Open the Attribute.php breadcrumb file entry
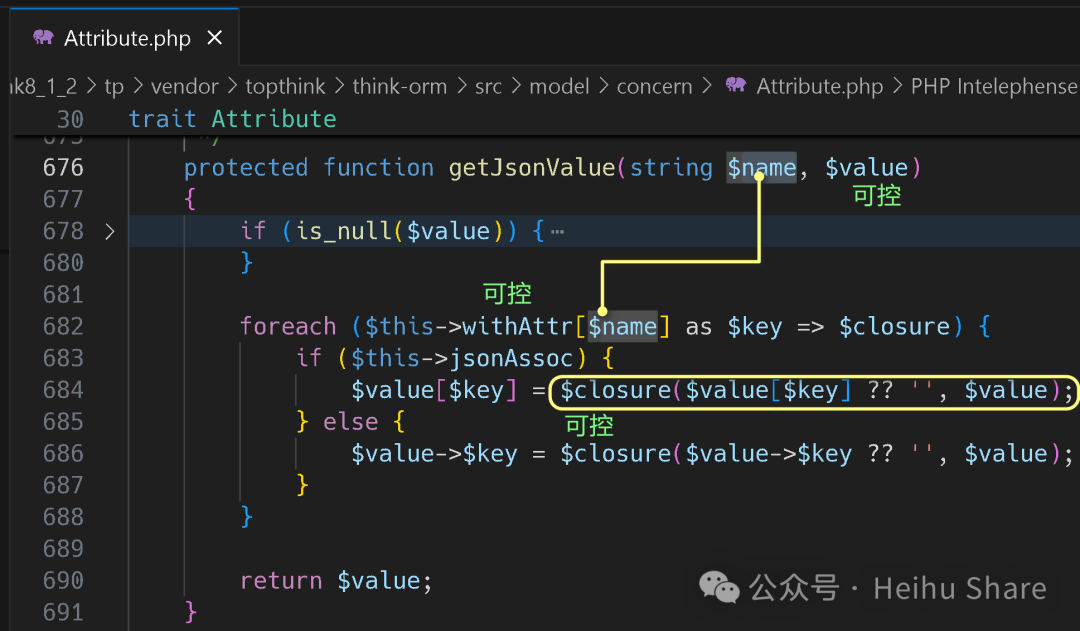 coord(820,86)
